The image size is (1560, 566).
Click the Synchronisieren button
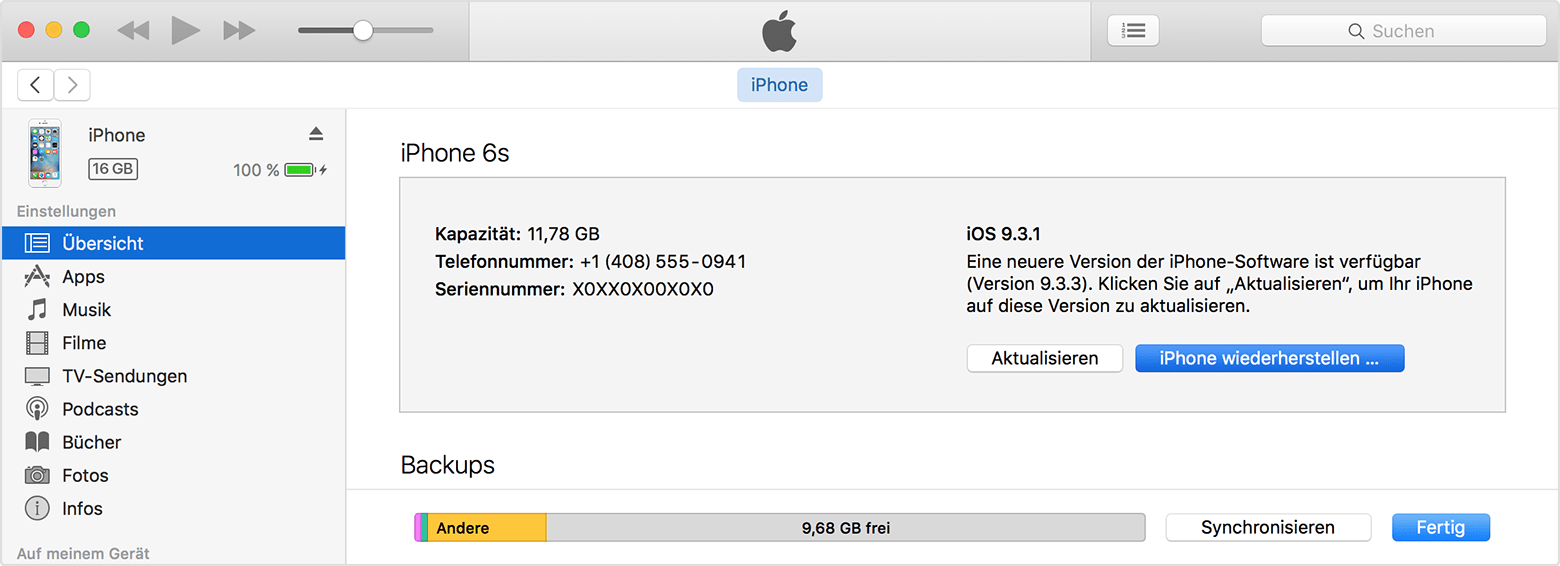[x=1267, y=527]
